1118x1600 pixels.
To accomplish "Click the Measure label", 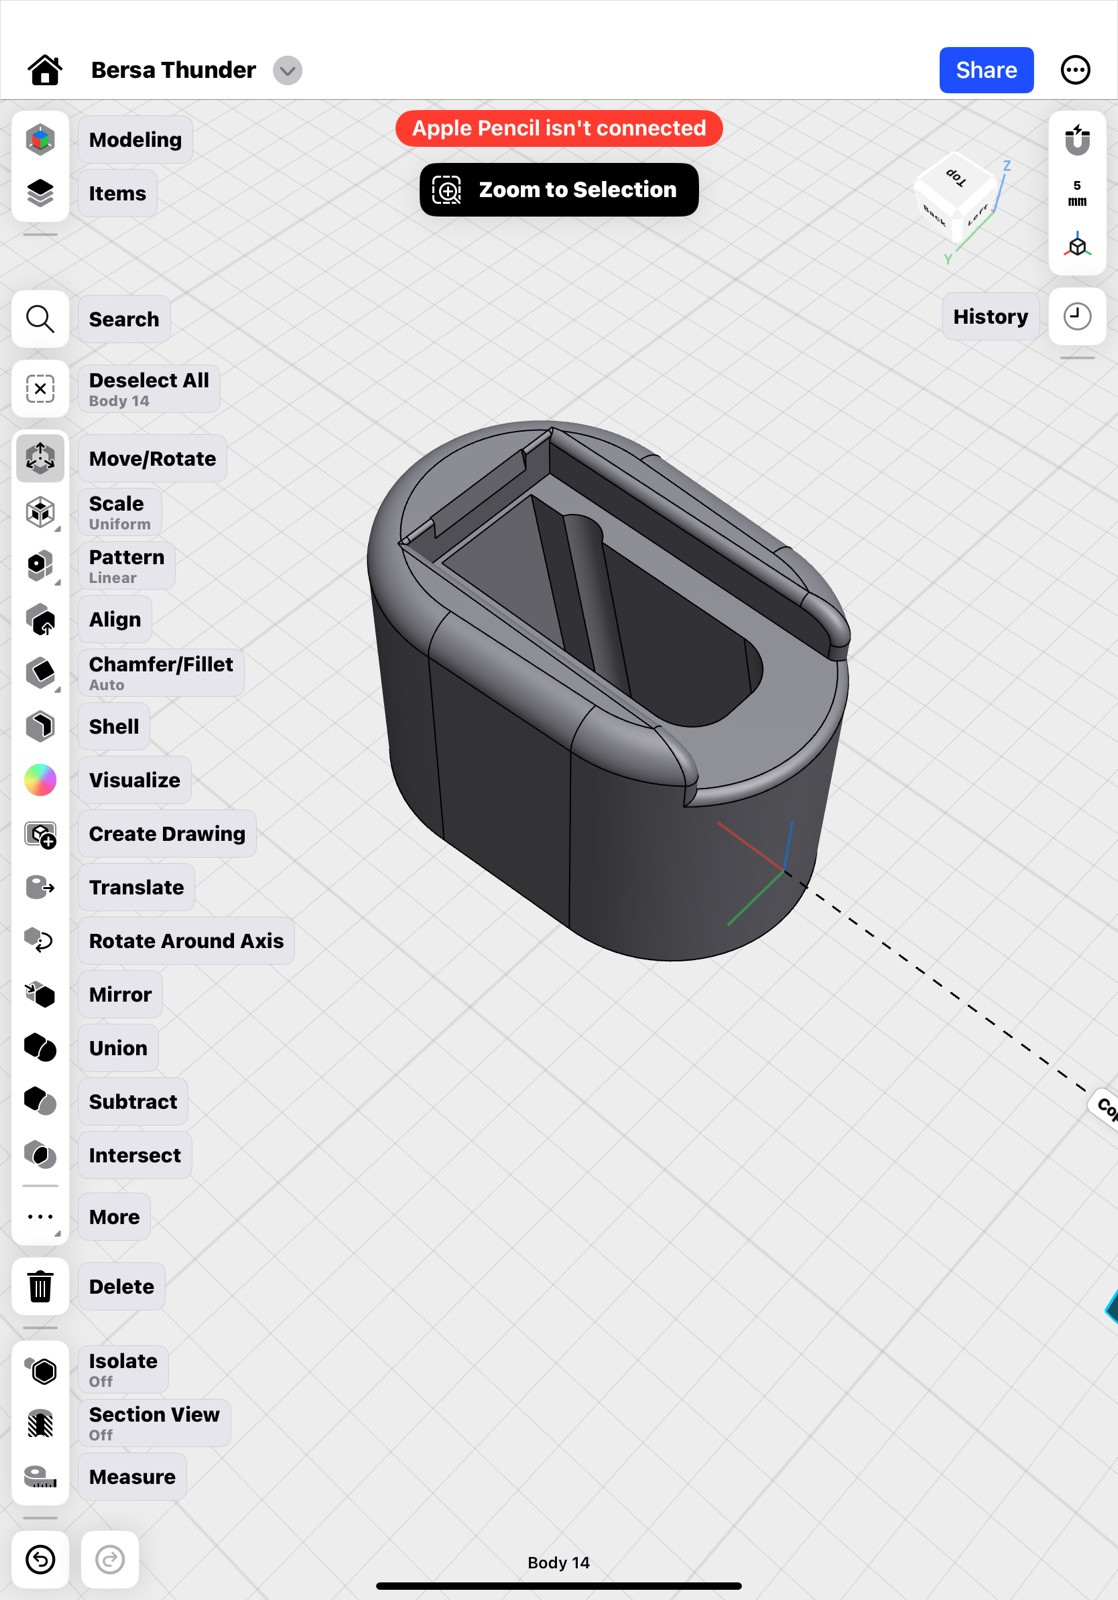I will click(132, 1478).
